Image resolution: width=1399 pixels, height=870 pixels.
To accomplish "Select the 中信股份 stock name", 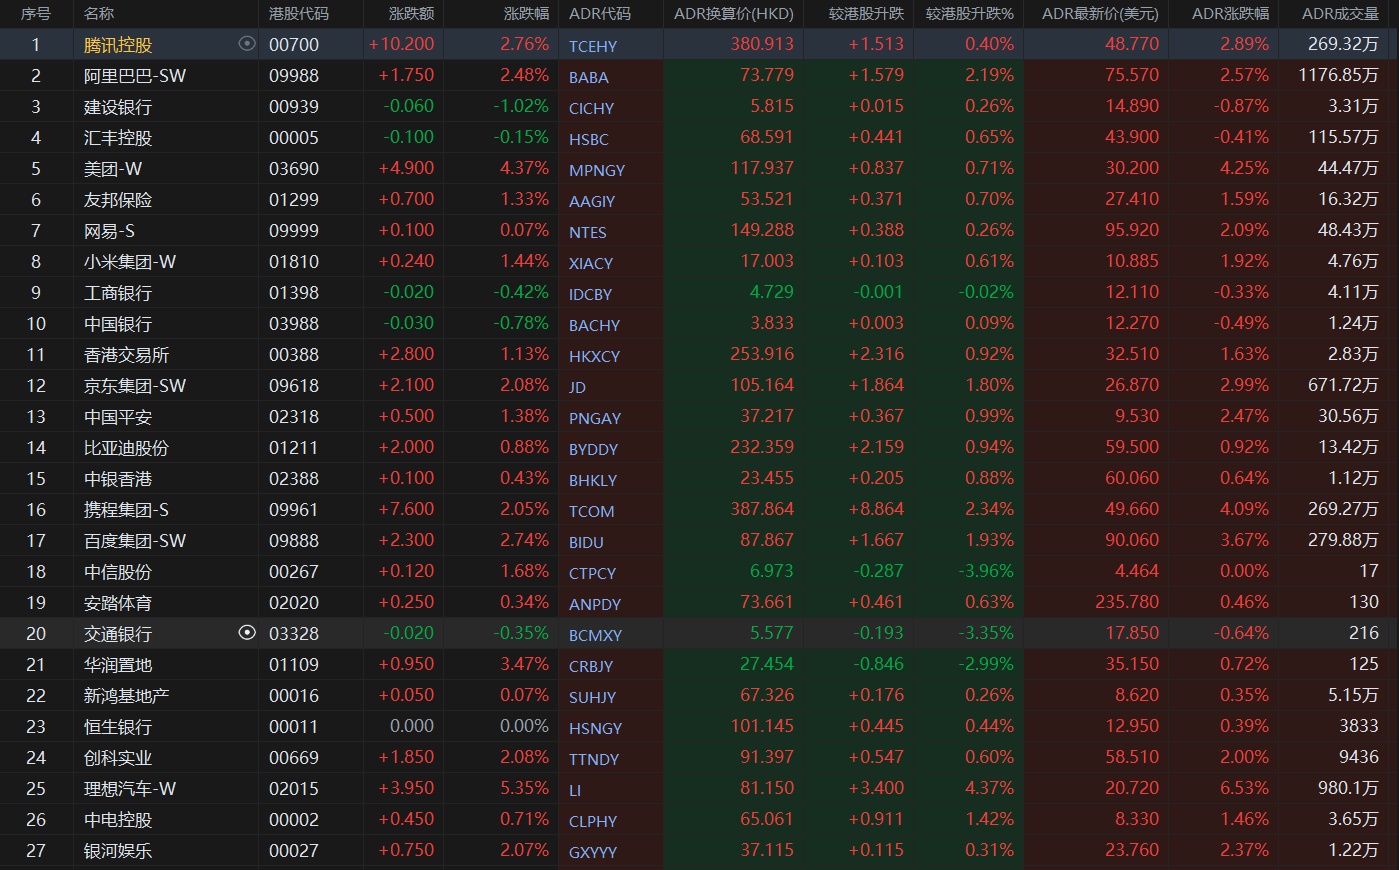I will tap(118, 572).
